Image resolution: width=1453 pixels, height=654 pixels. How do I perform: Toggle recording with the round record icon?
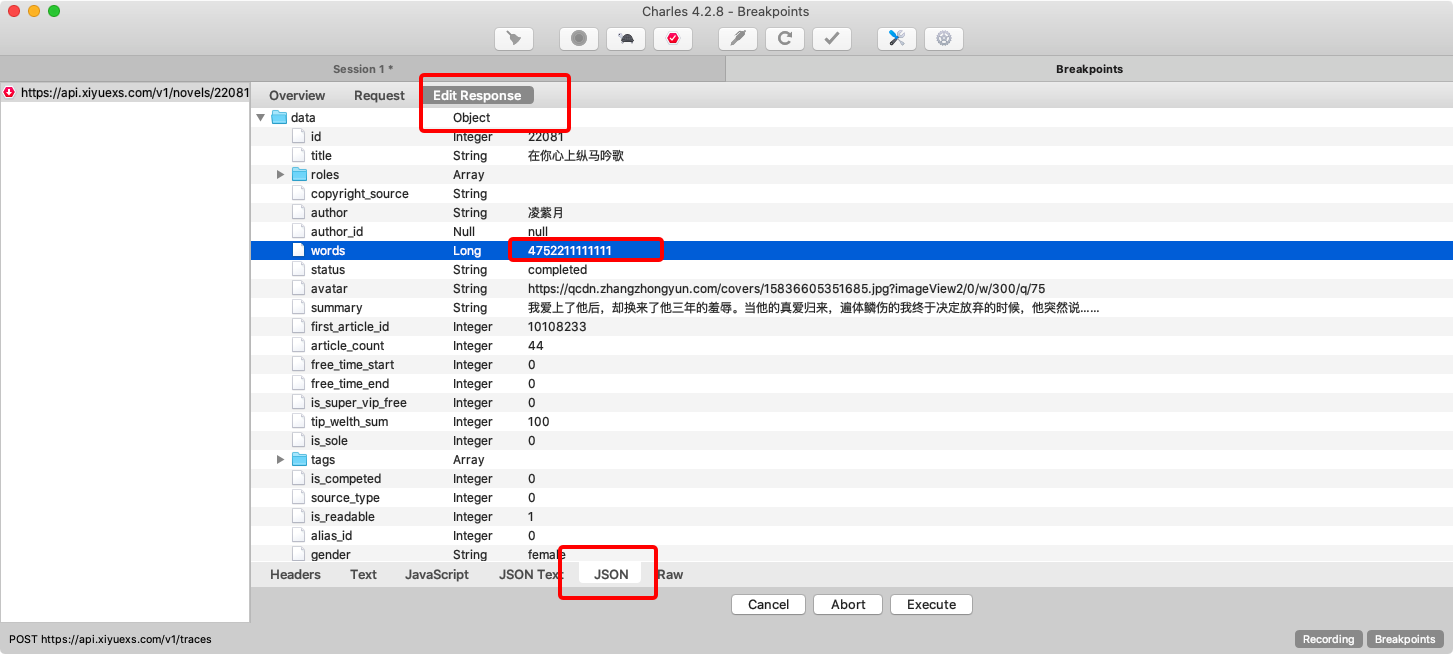coord(579,39)
